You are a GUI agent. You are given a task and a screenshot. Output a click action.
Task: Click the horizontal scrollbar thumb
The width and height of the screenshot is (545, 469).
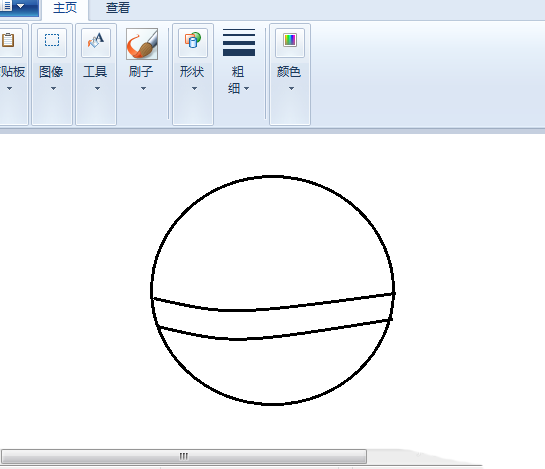coord(184,456)
